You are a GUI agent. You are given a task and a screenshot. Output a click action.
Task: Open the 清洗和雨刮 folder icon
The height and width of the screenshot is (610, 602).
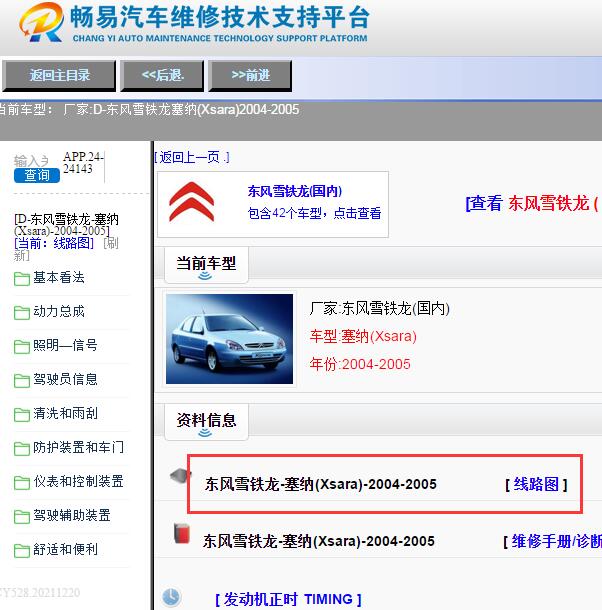[x=21, y=415]
